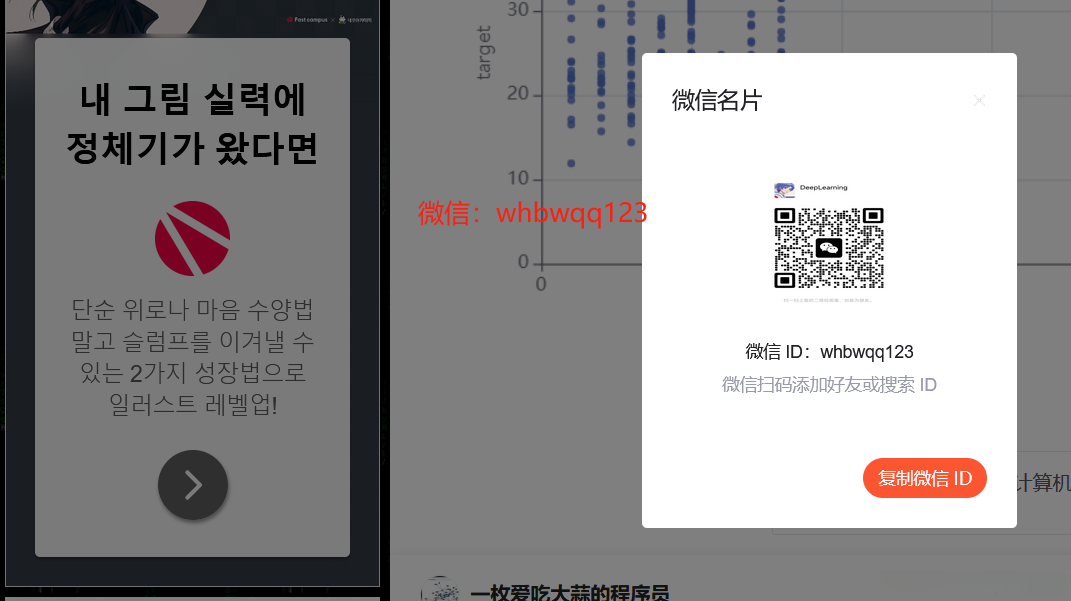
Task: Click the 微信扫码添加好友或搜索 ID hint text
Action: [829, 385]
